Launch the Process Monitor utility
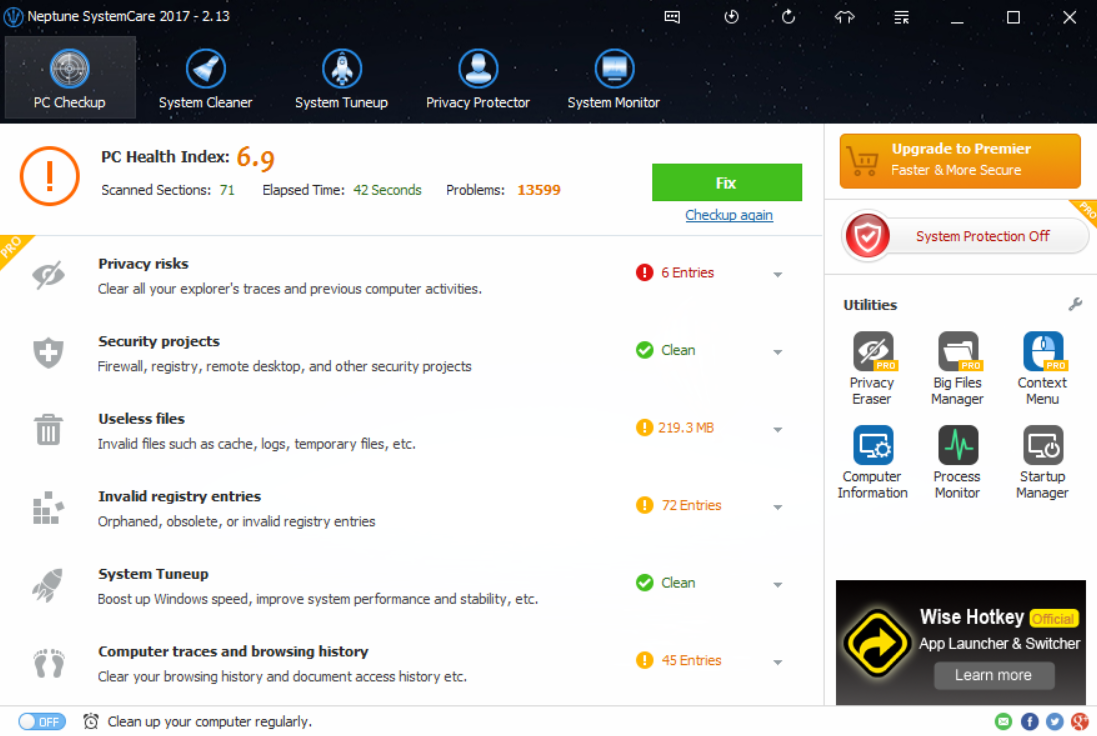Screen dimensions: 1097x736 coord(958,462)
